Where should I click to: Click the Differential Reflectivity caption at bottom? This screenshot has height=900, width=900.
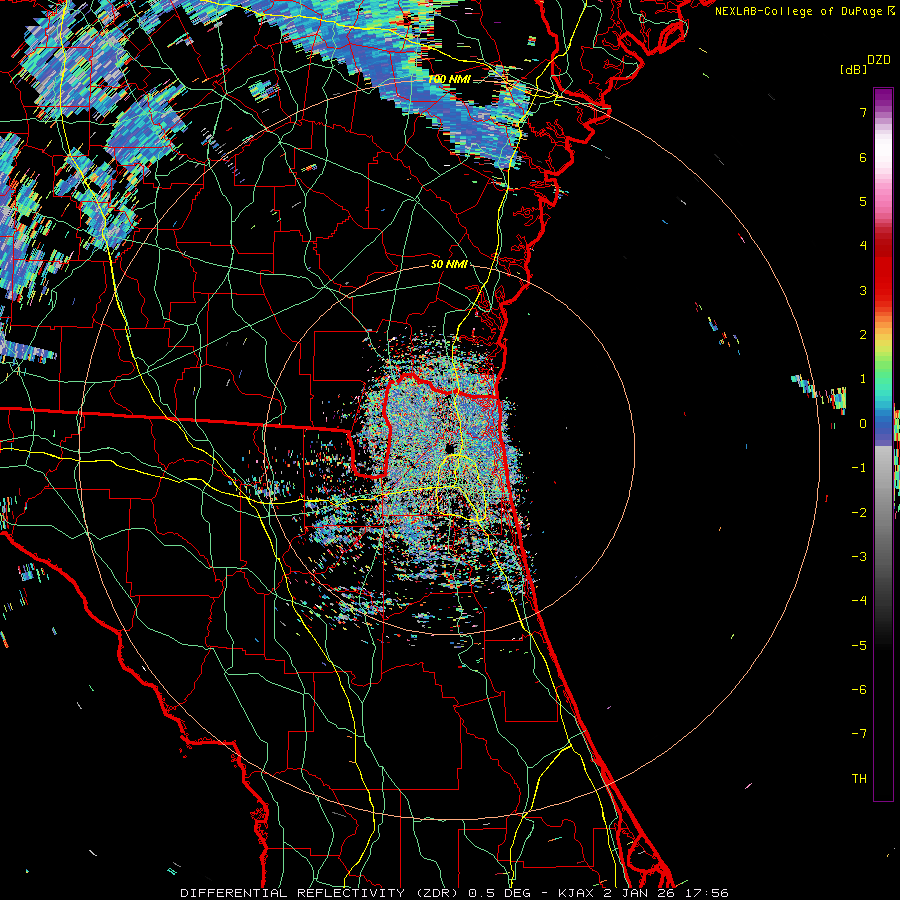454,893
